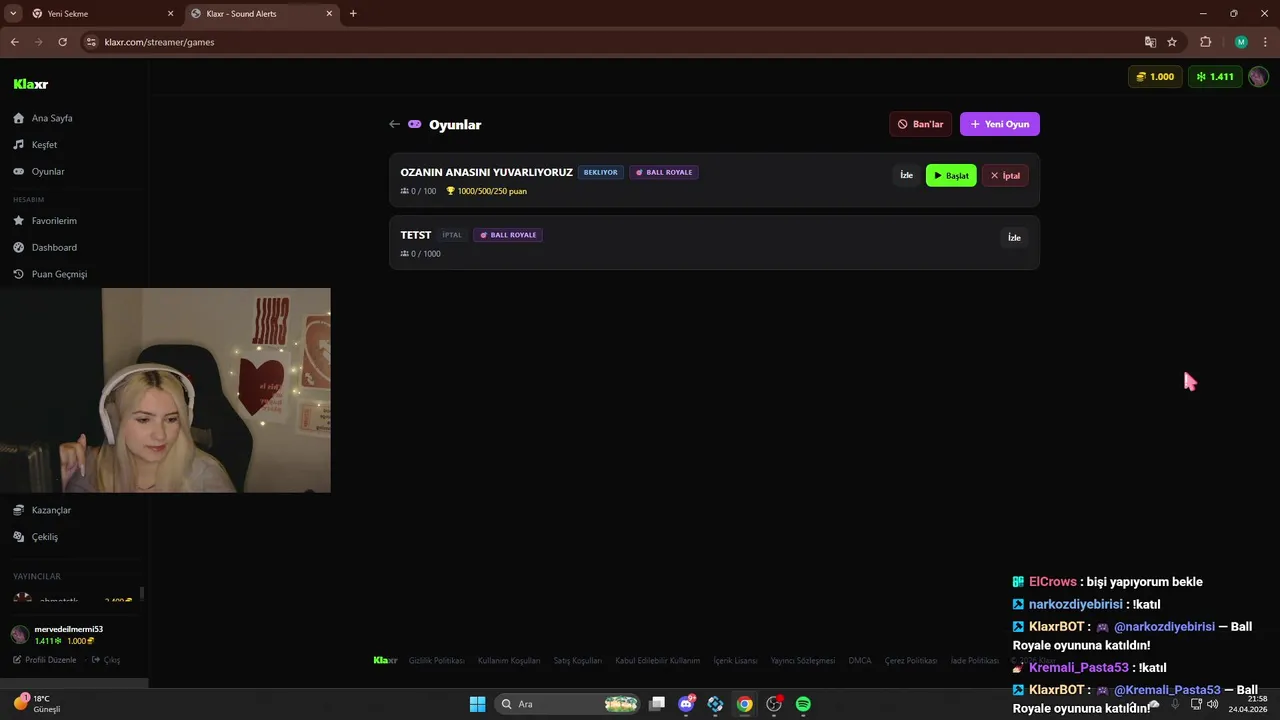Start the game with Başlat button
Image resolution: width=1280 pixels, height=720 pixels.
[951, 175]
